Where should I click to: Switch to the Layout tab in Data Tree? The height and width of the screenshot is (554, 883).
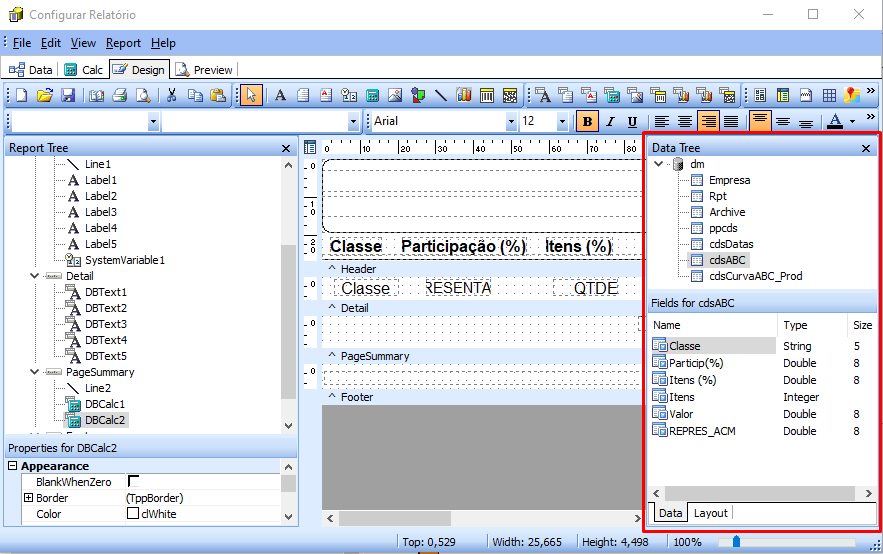click(710, 513)
